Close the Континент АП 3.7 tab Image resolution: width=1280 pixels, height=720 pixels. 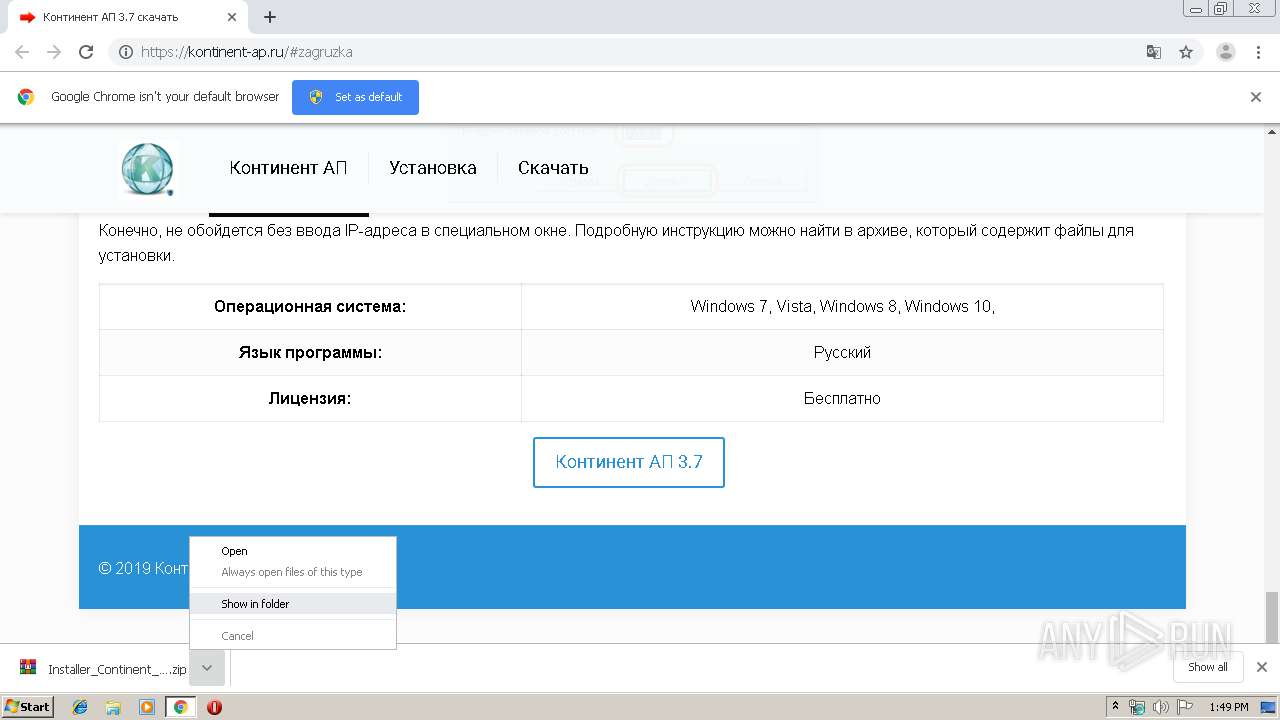(232, 17)
